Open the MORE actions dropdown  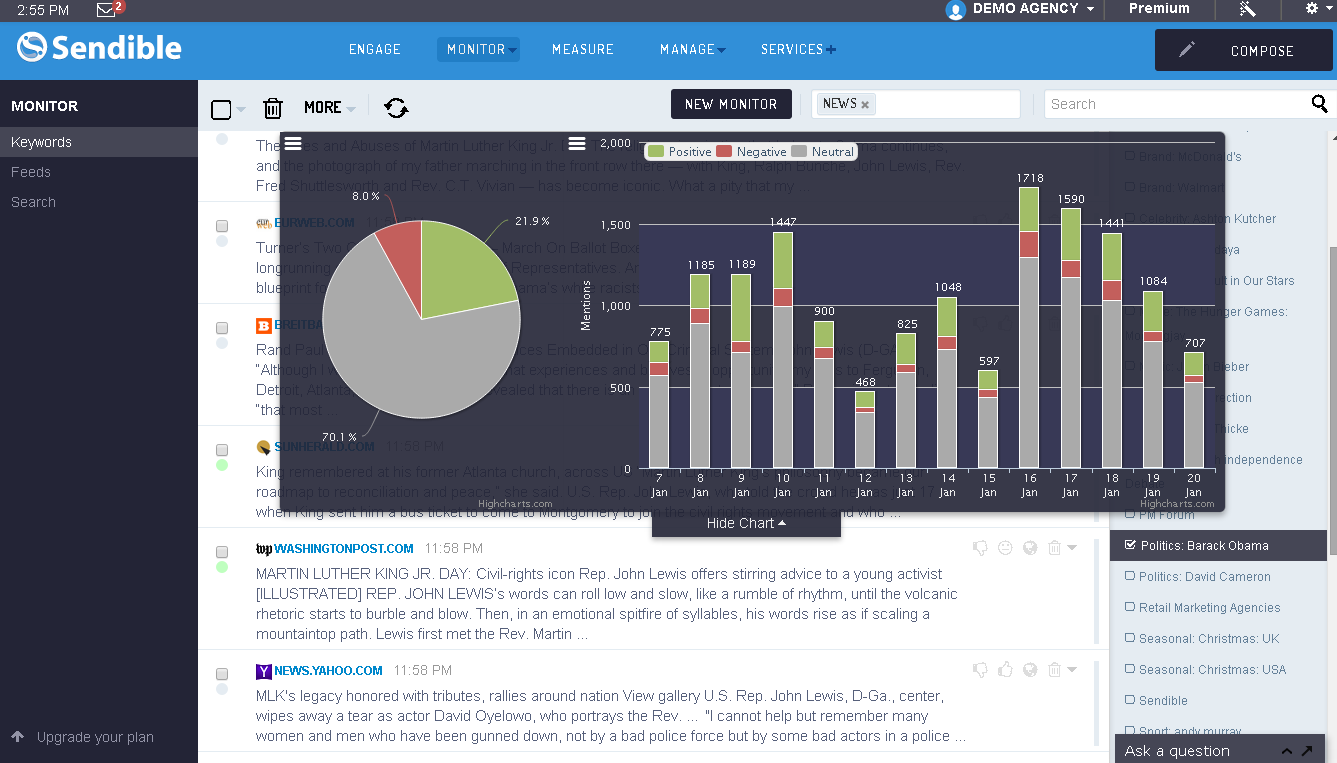pyautogui.click(x=330, y=107)
